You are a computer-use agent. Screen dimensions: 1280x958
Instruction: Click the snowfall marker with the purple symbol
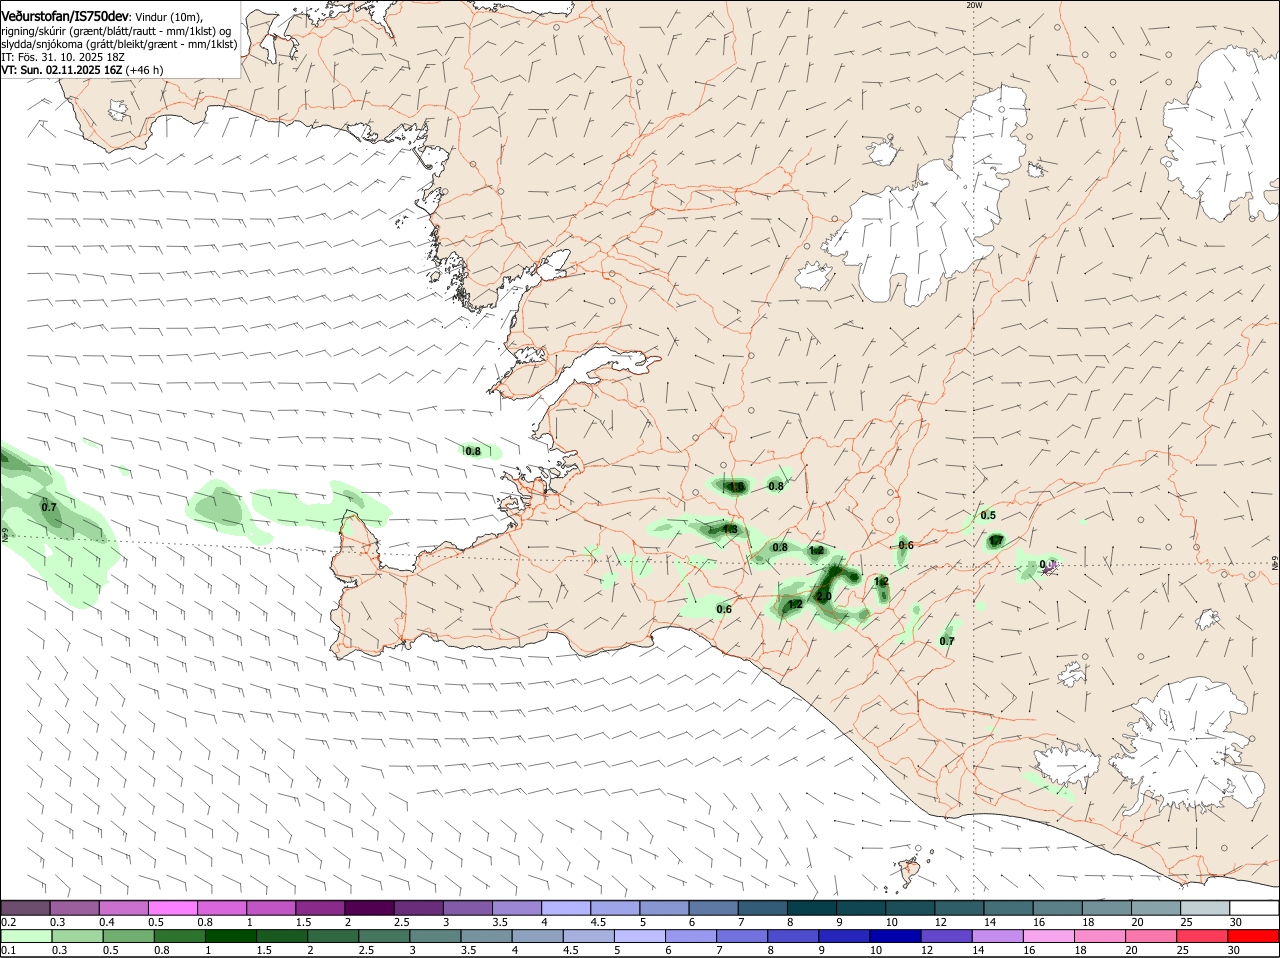pyautogui.click(x=1050, y=566)
